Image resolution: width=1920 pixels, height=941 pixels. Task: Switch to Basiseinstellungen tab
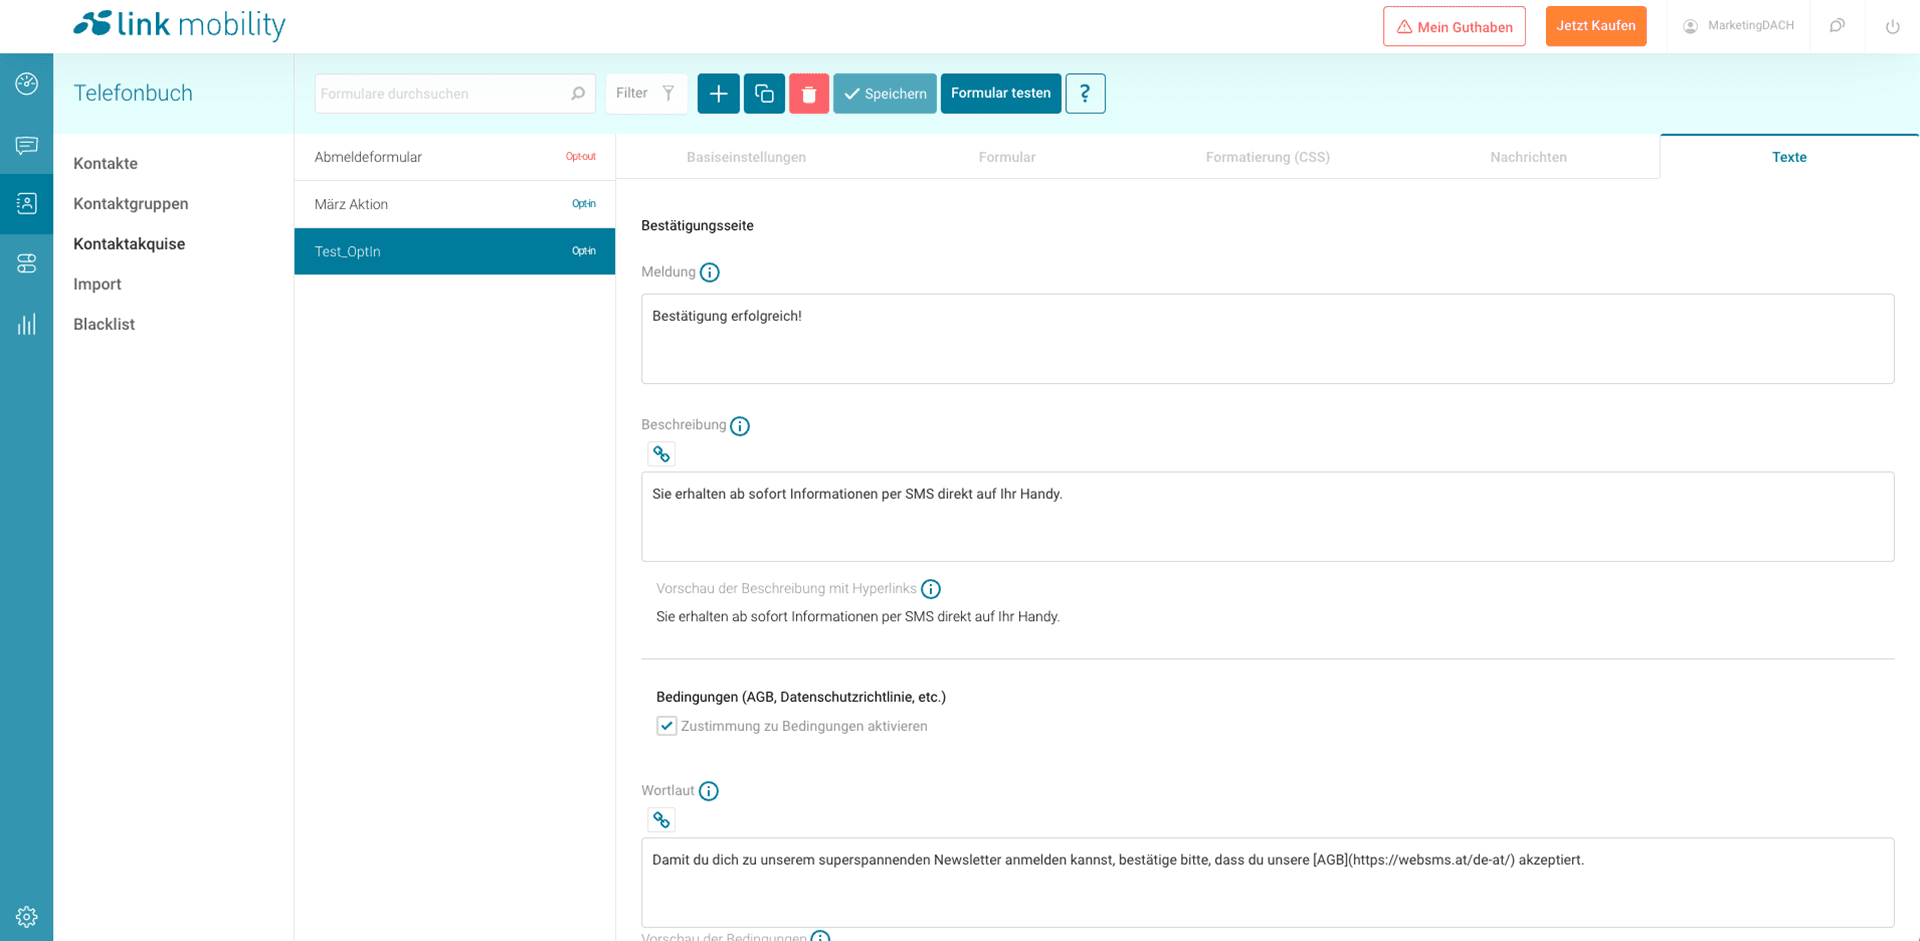coord(746,157)
